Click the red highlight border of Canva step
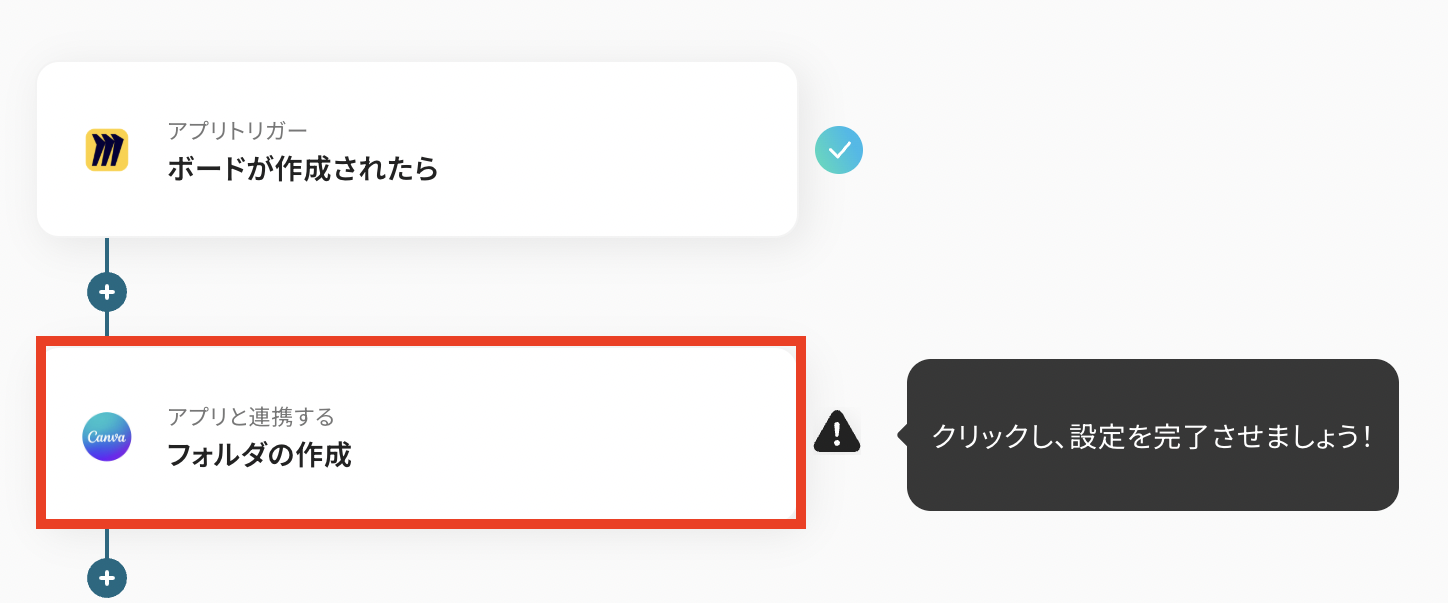1448x603 pixels. 420,342
